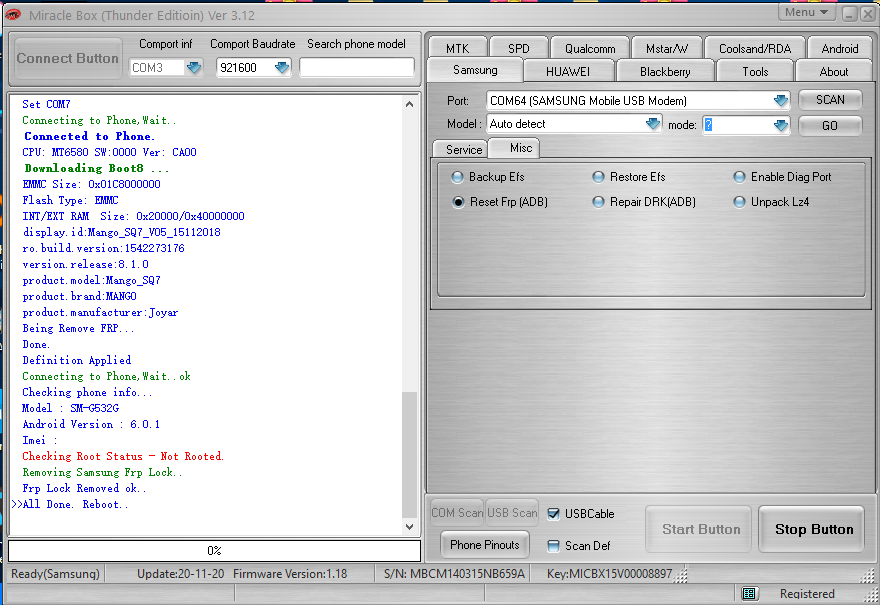Click 'Checking Root Status - Not Rooted.' line
The width and height of the screenshot is (880, 605).
pos(123,456)
